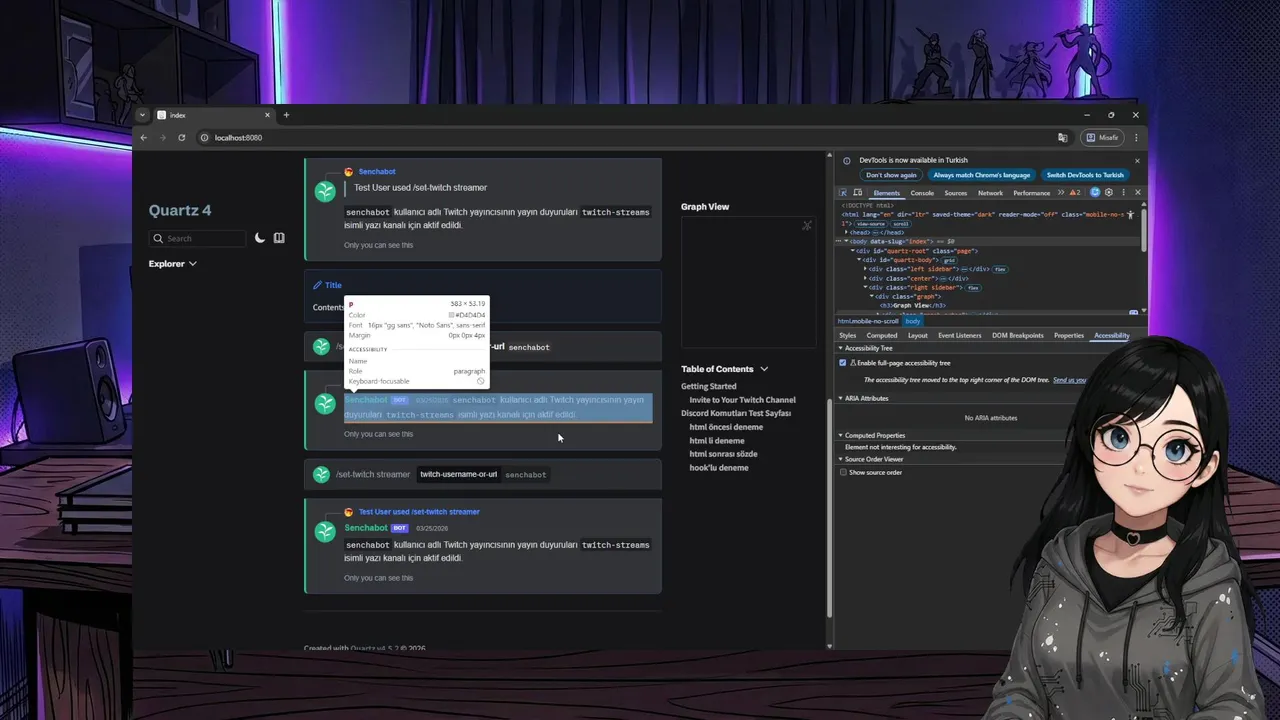View site information for localhost
The width and height of the screenshot is (1280, 720).
204,137
